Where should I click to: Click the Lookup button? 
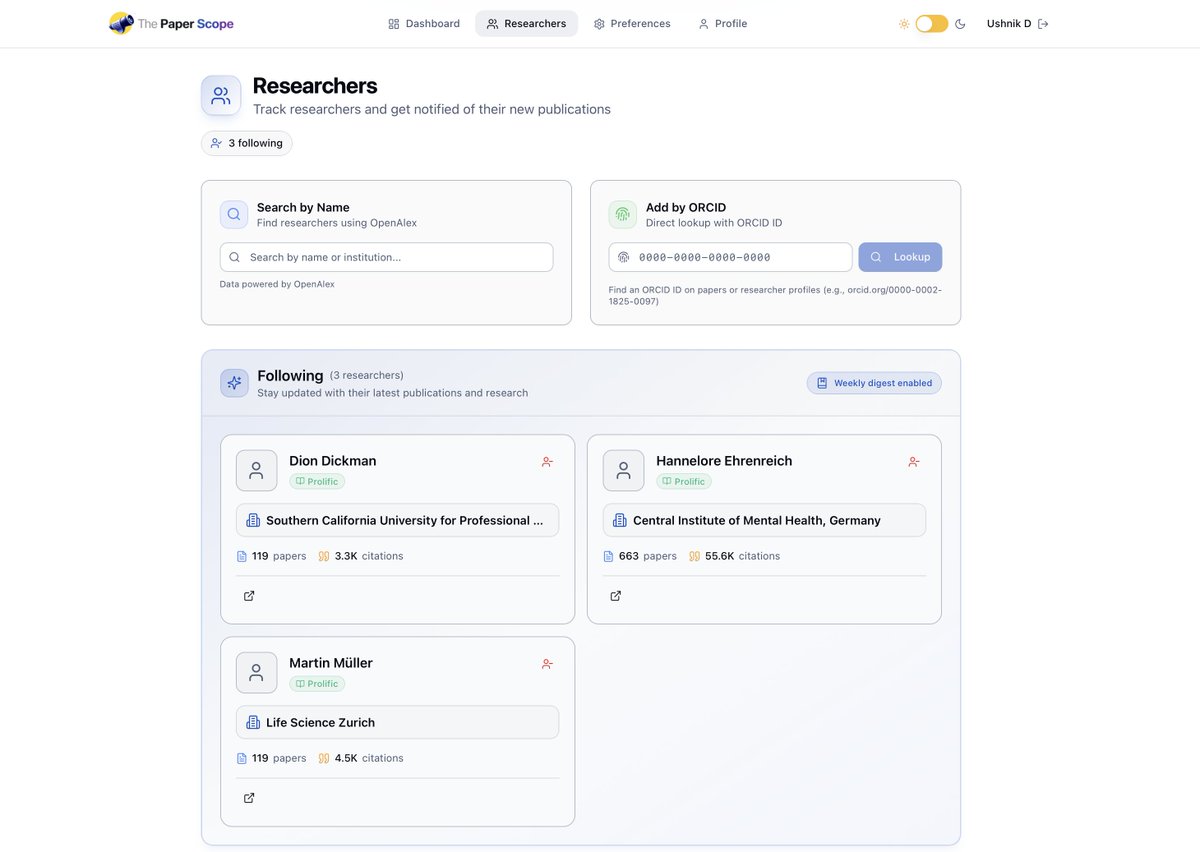[900, 257]
